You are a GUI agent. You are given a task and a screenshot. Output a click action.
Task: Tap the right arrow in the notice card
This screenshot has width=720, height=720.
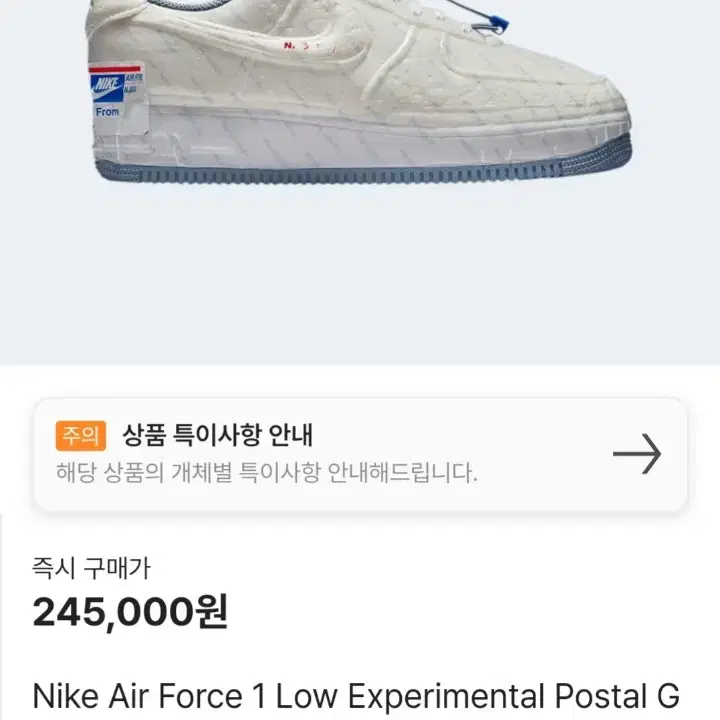click(637, 454)
